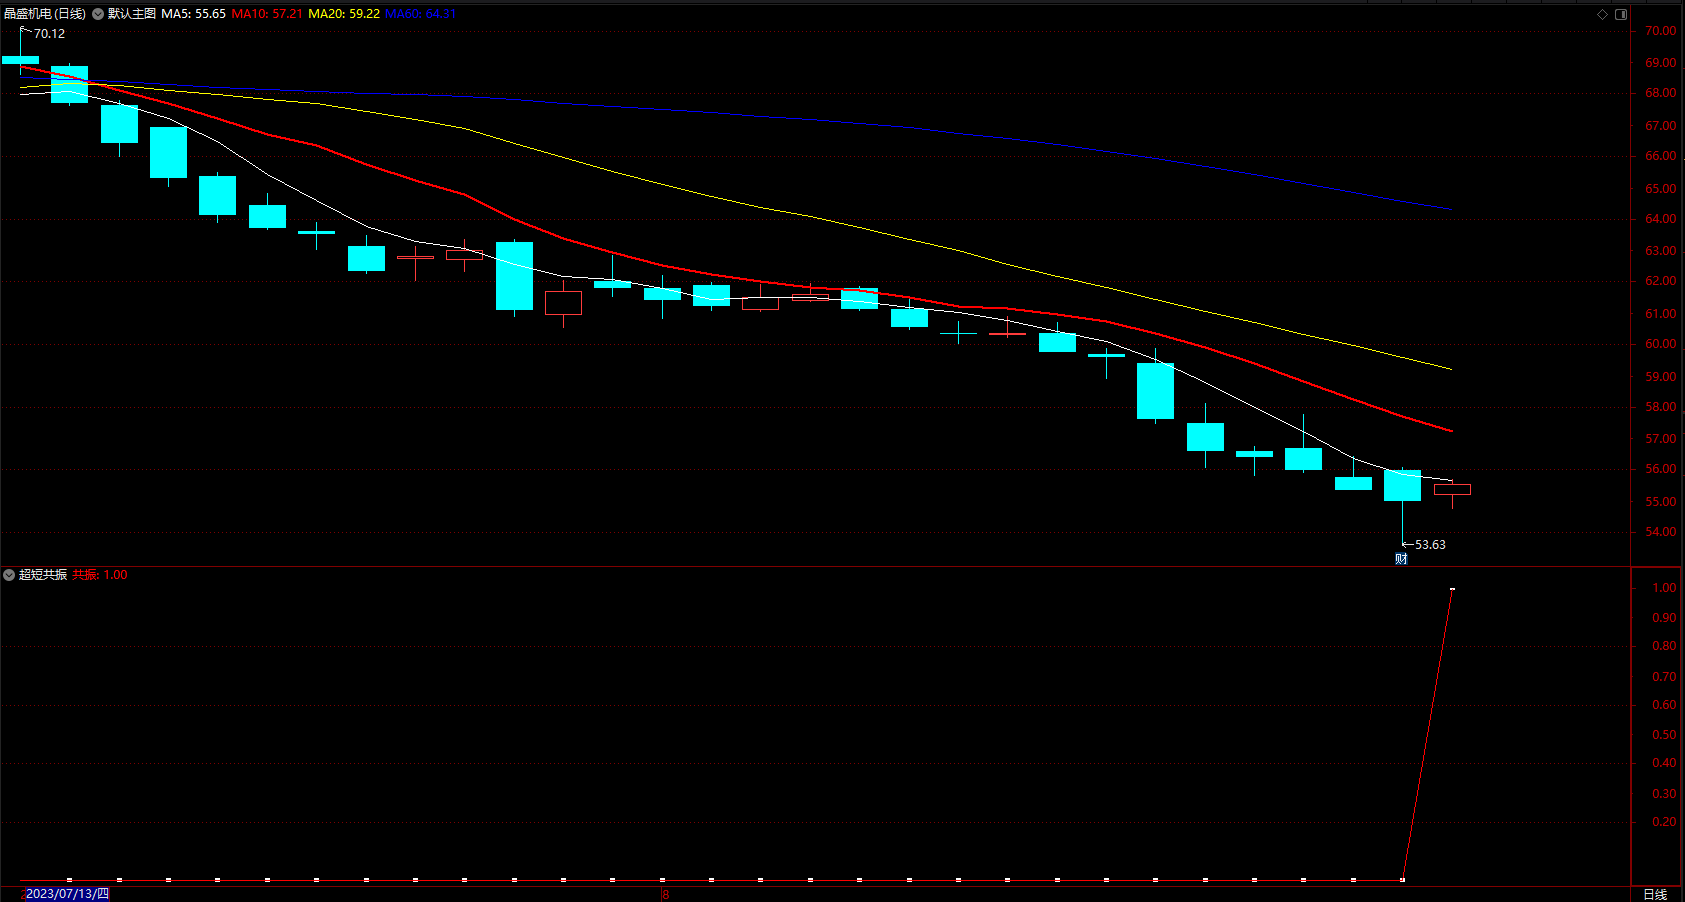
Task: Click the 共振: 1.00 indicator value
Action: pyautogui.click(x=100, y=575)
